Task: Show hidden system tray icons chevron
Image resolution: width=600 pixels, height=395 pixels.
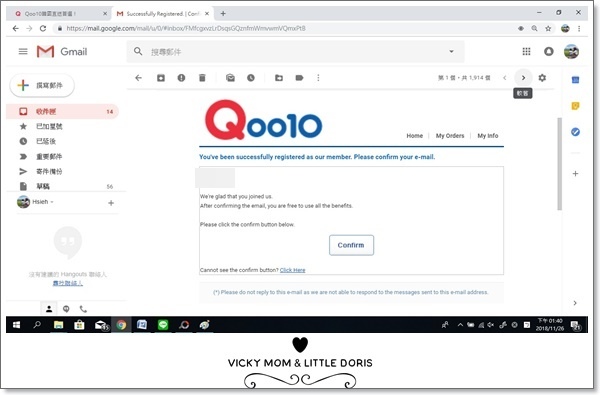Action: pos(460,325)
